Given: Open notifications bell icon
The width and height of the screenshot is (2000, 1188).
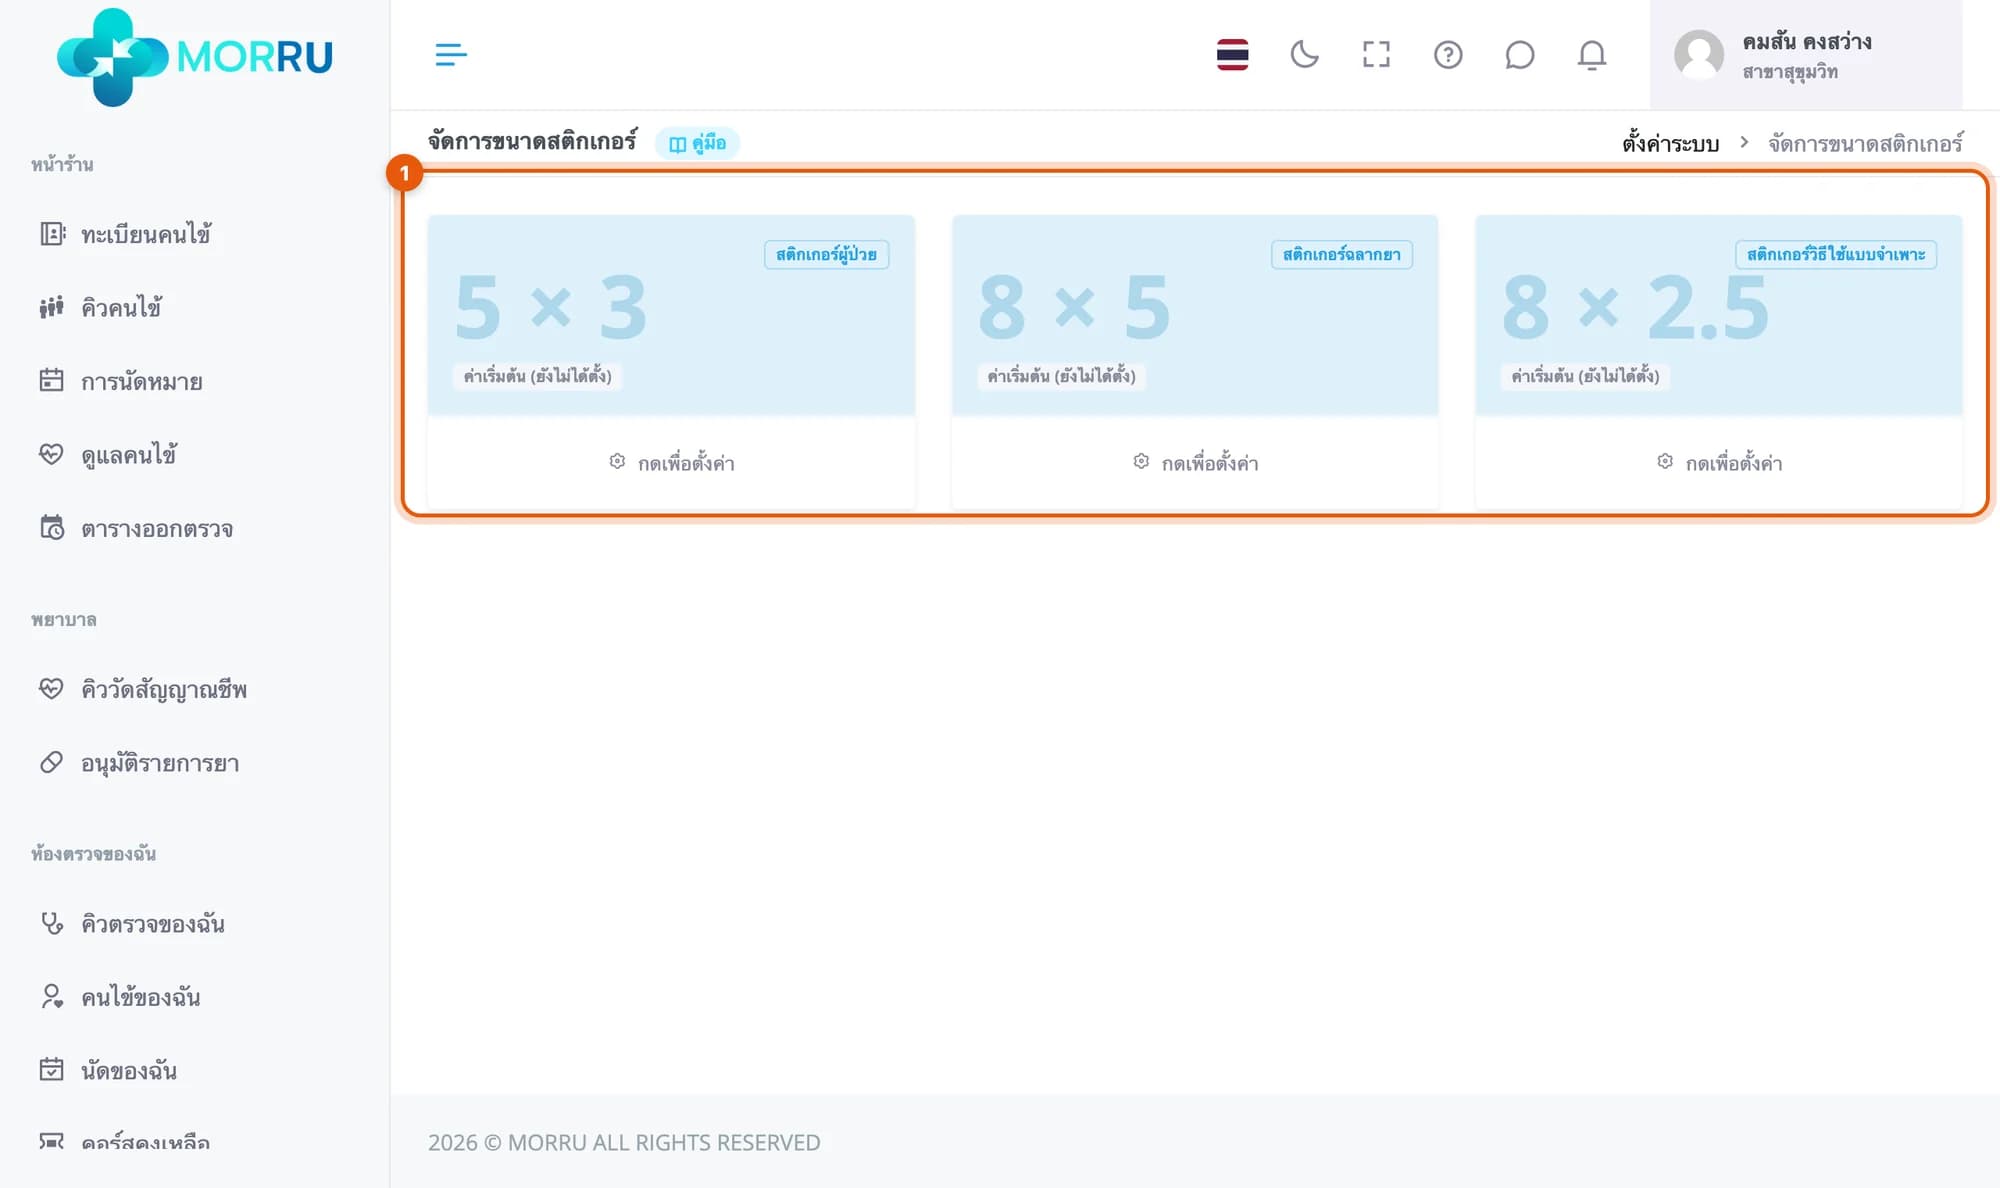Looking at the screenshot, I should pyautogui.click(x=1592, y=54).
